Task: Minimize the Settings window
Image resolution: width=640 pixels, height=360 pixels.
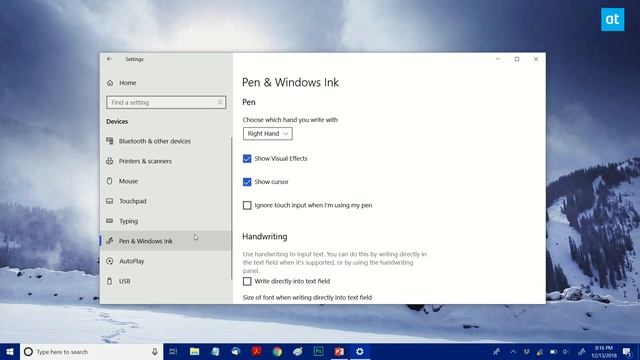Action: pos(498,59)
